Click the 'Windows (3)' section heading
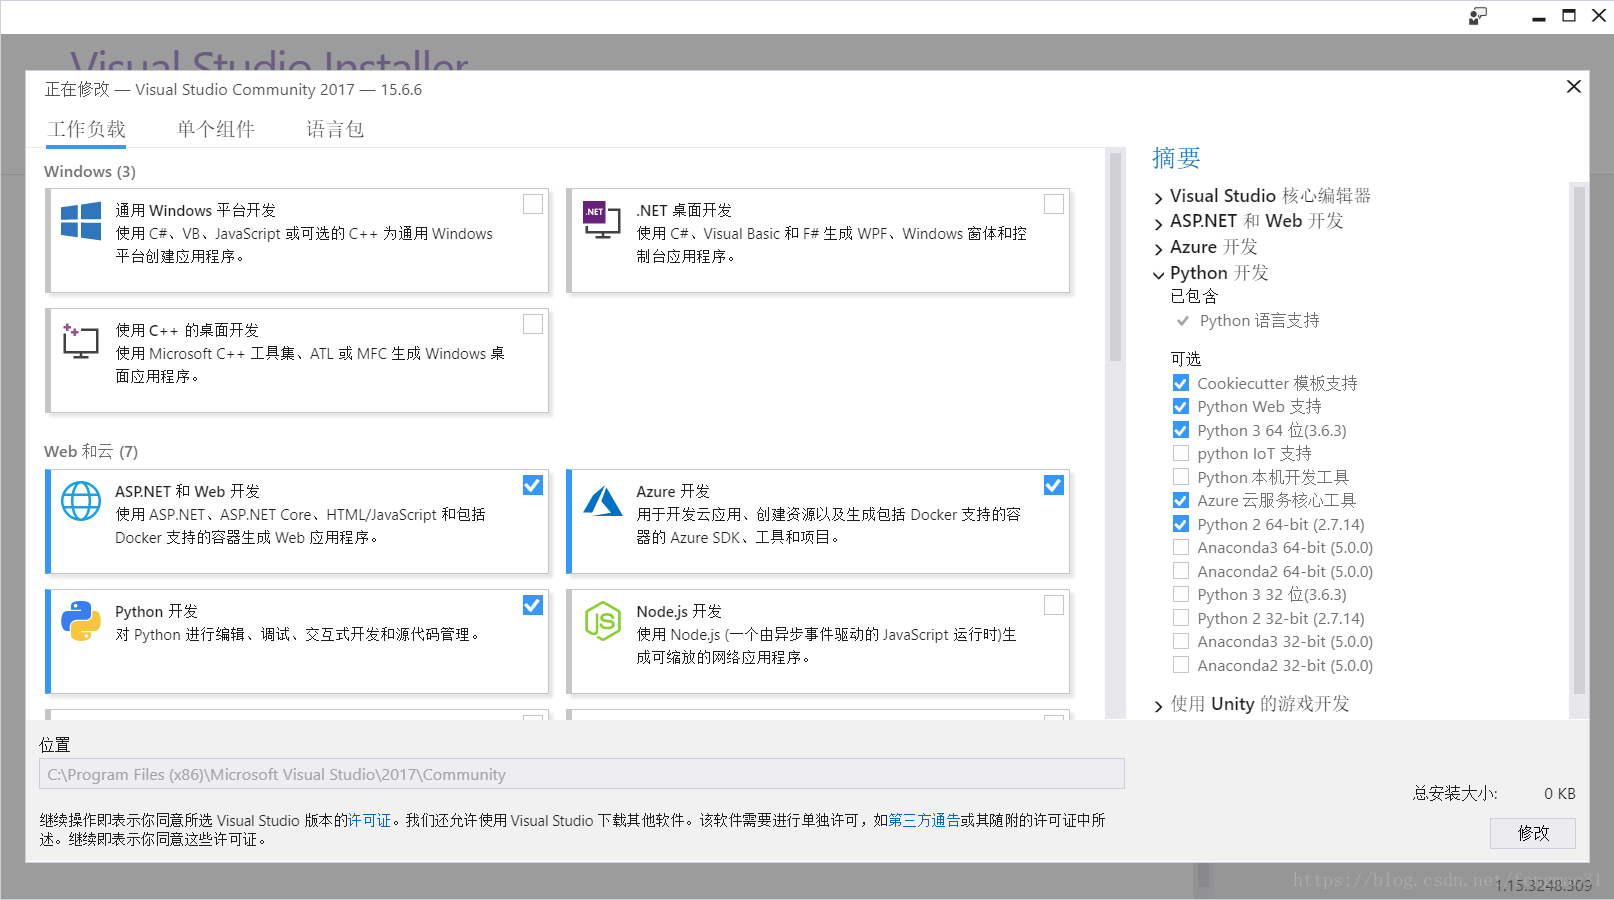 tap(90, 172)
